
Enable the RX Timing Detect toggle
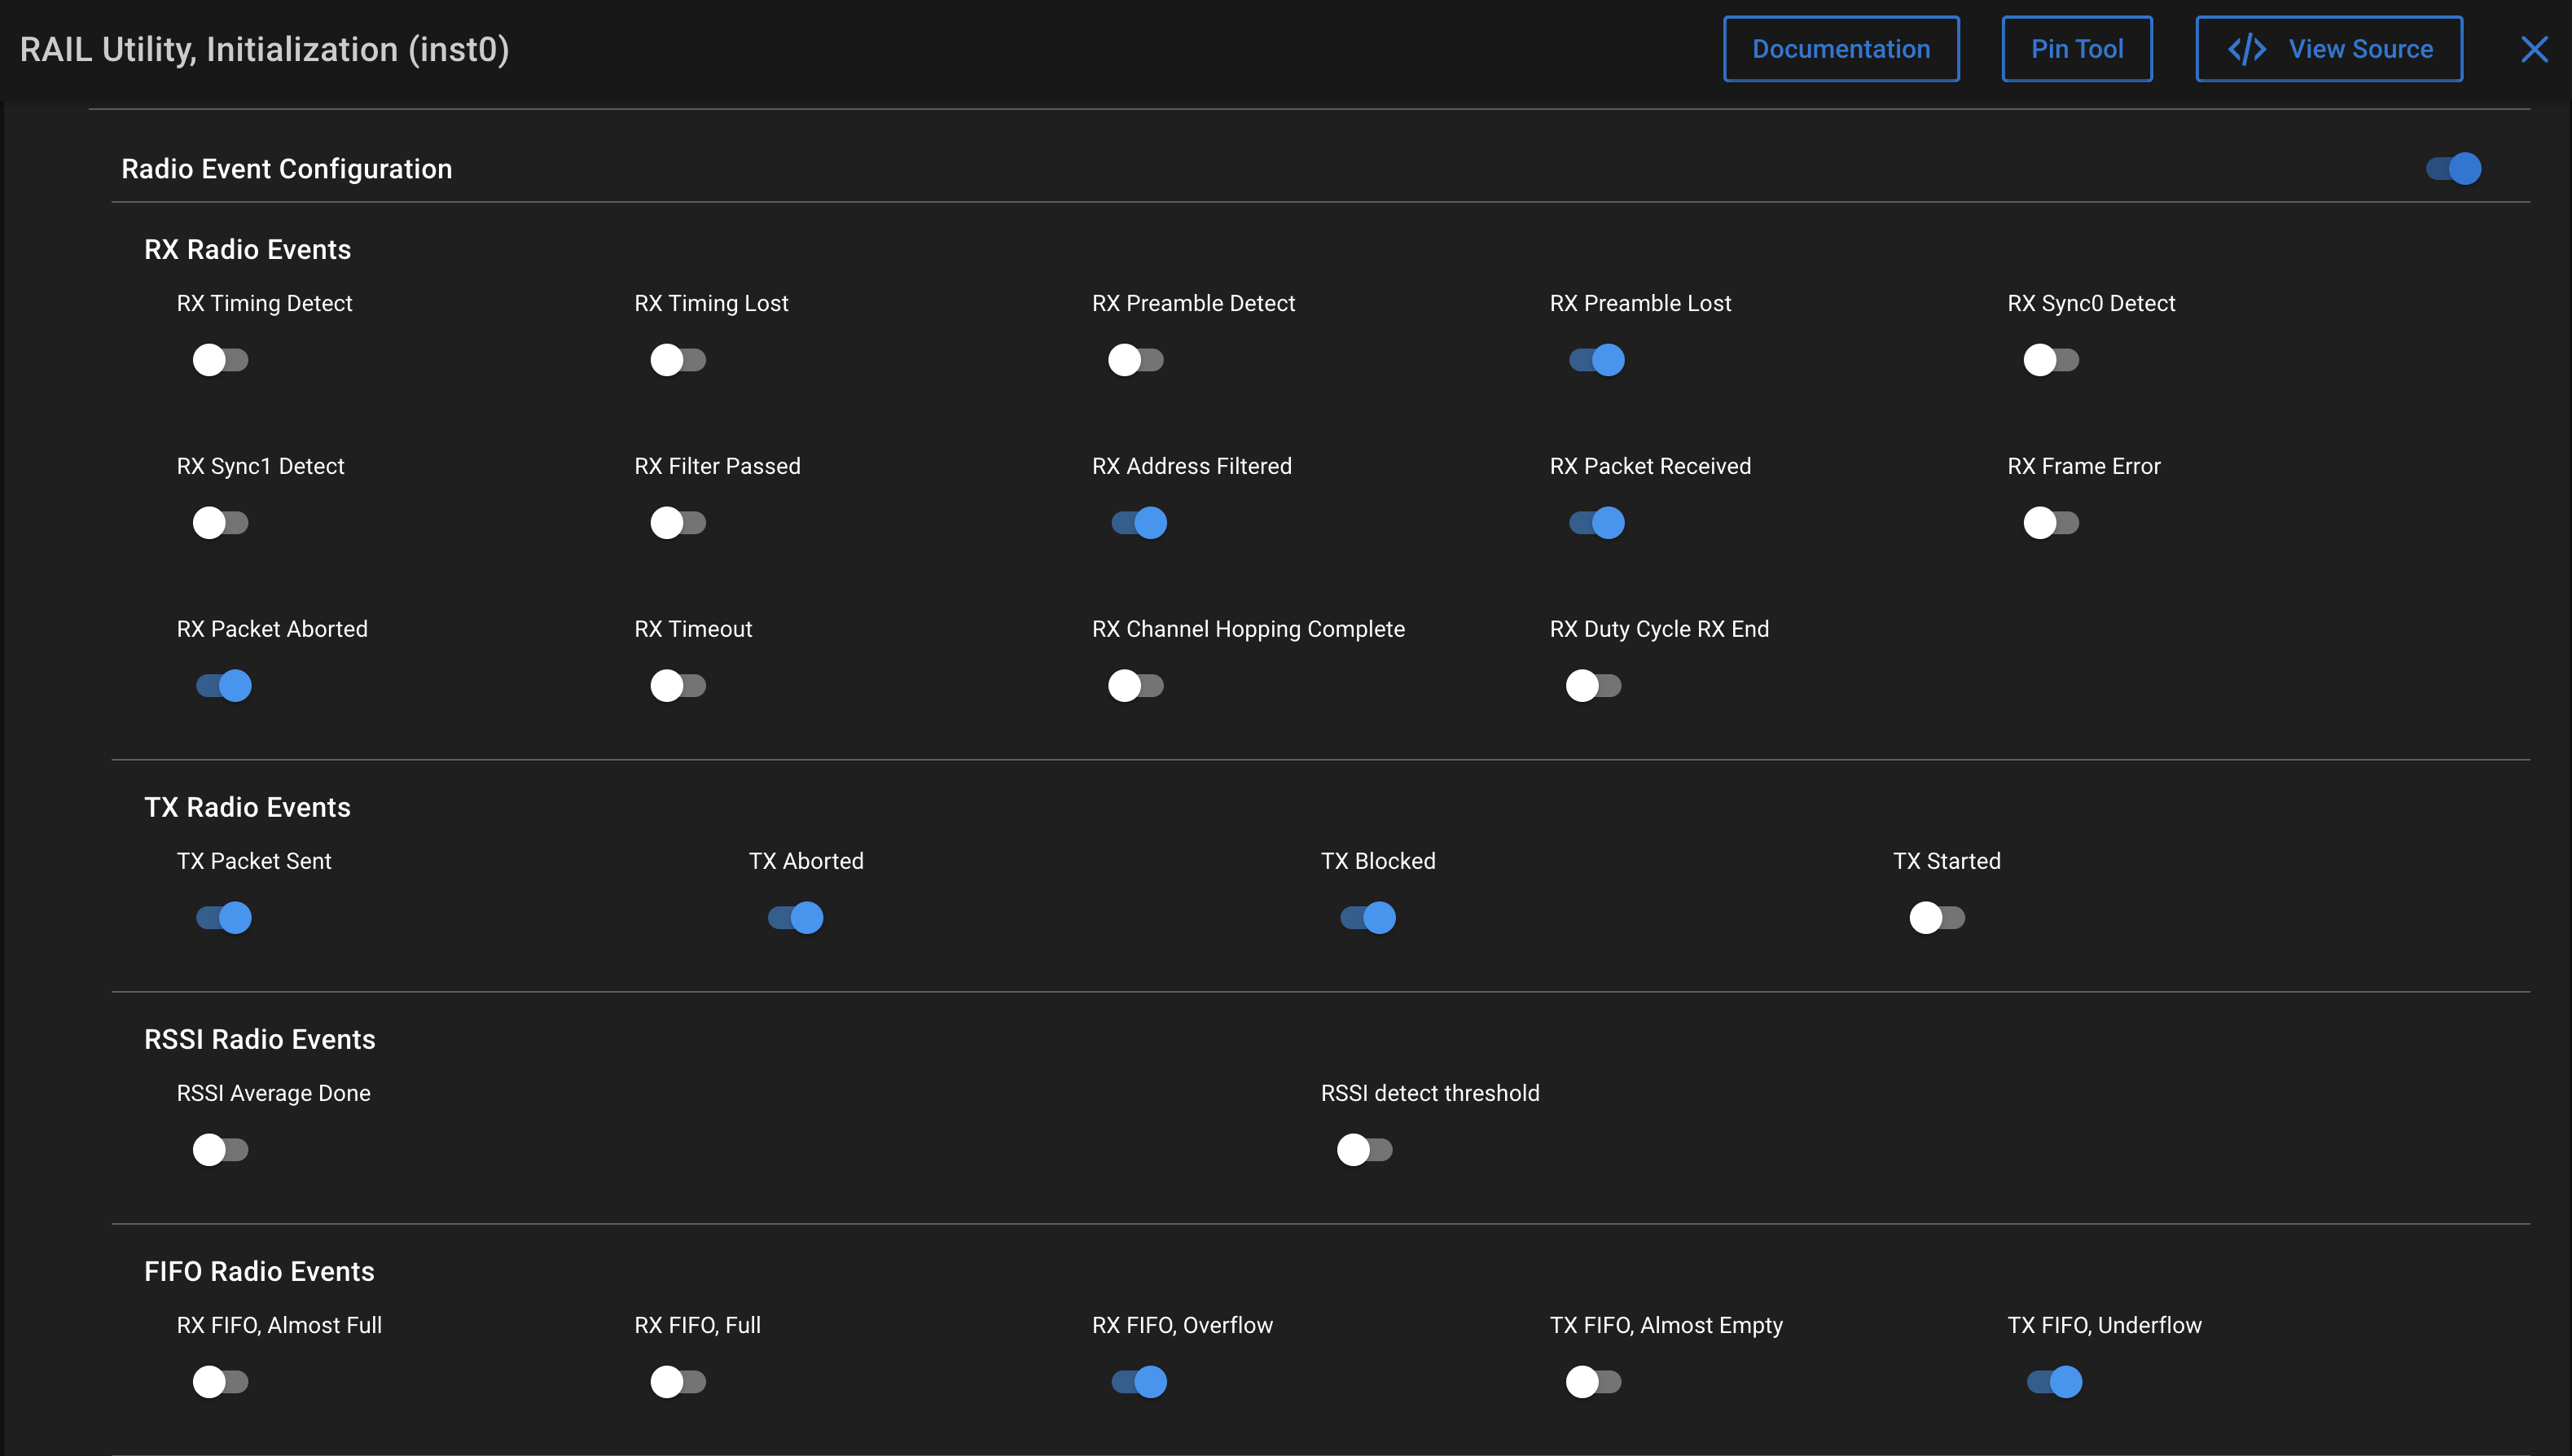220,360
